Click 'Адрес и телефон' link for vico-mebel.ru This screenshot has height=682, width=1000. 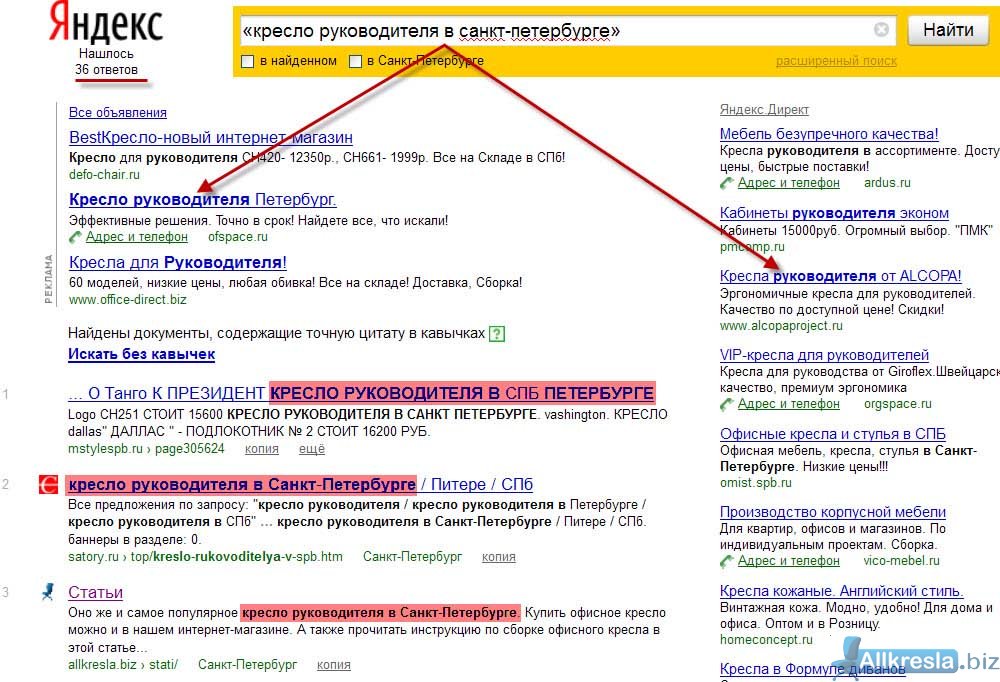(789, 561)
